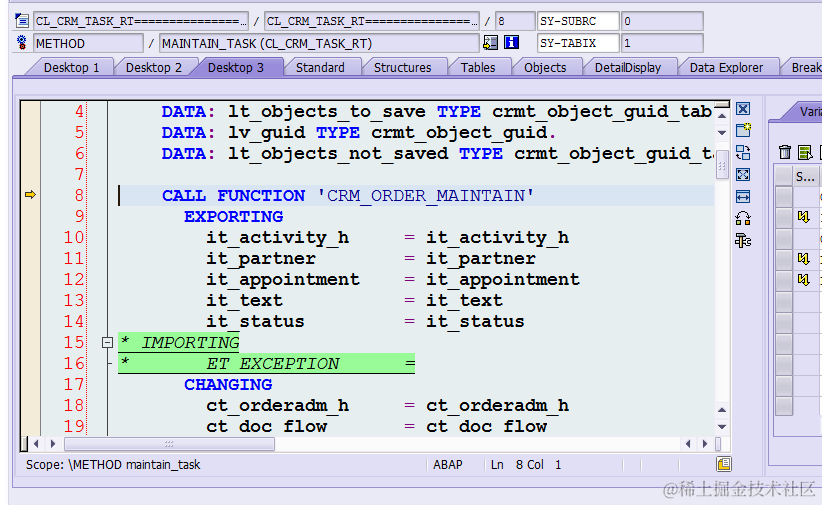Click the editor scroll up arrow at top
The image size is (822, 505).
[x=722, y=115]
